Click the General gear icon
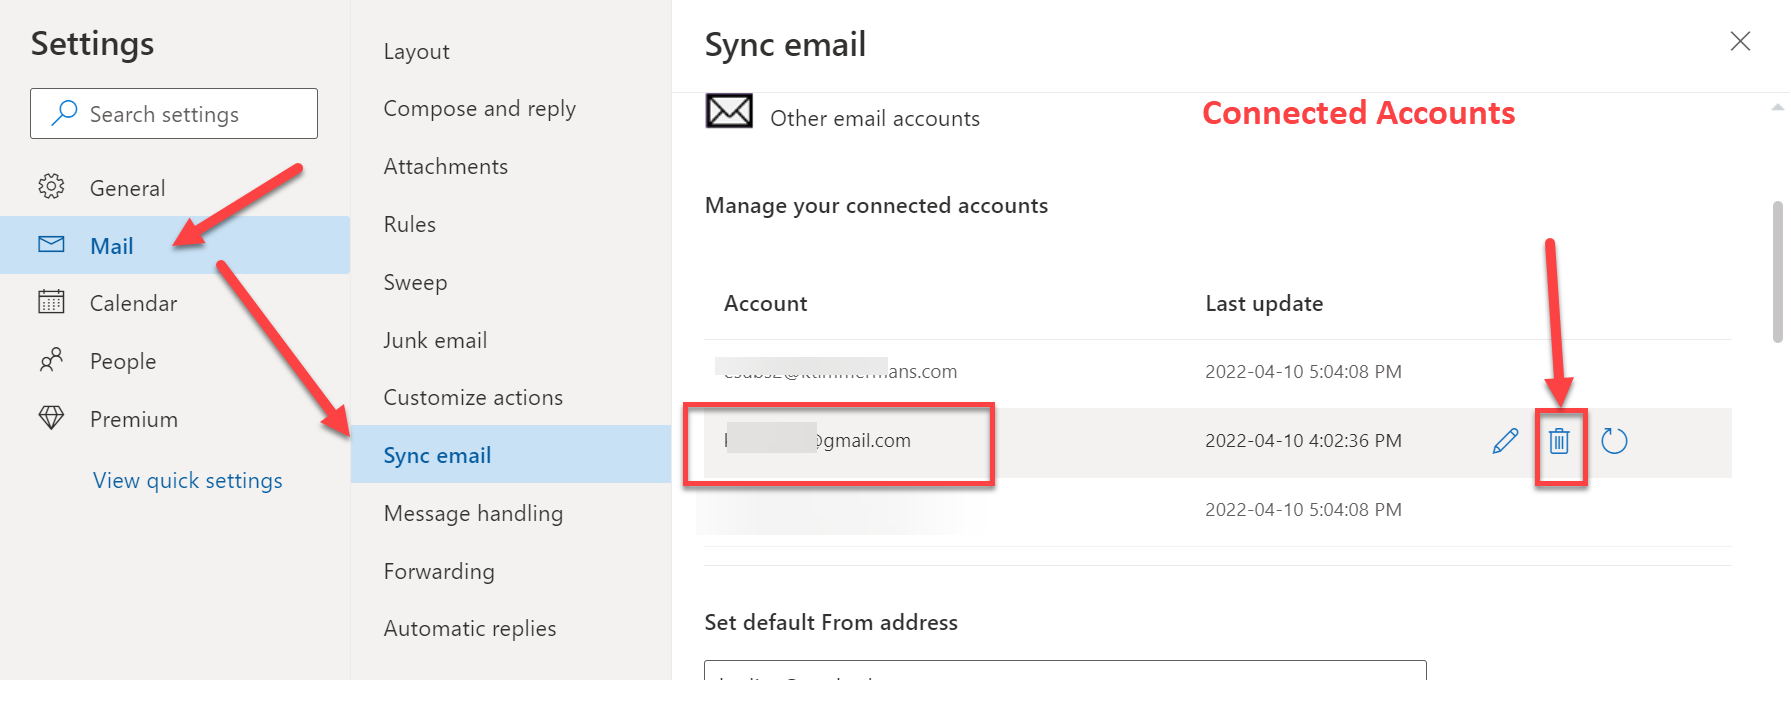The image size is (1791, 728). [x=51, y=187]
